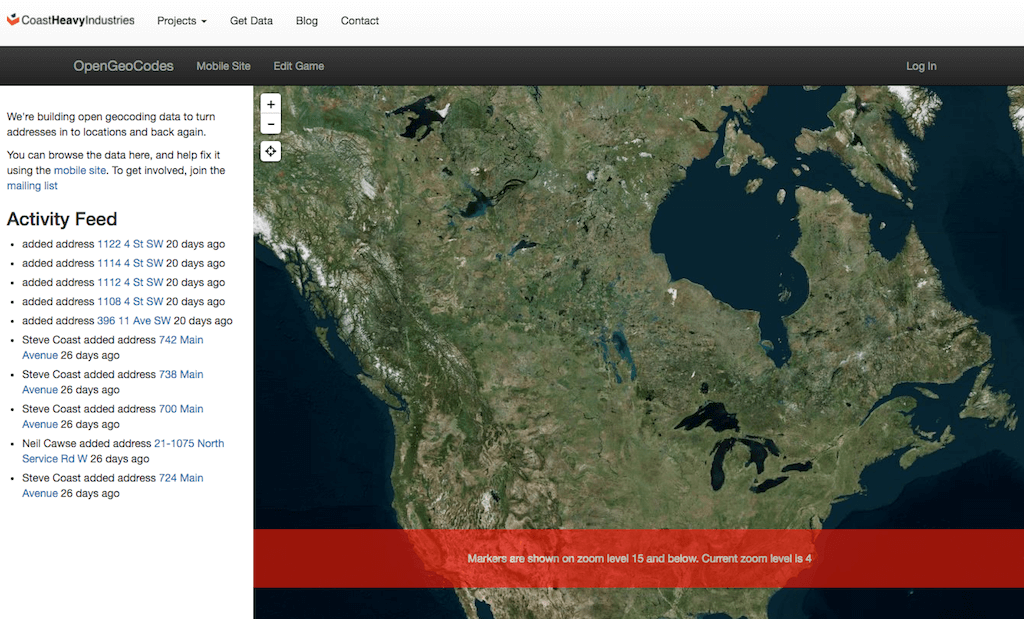Click the CoastHeavyIndustries logo
Viewport: 1024px width, 619px height.
(x=70, y=21)
